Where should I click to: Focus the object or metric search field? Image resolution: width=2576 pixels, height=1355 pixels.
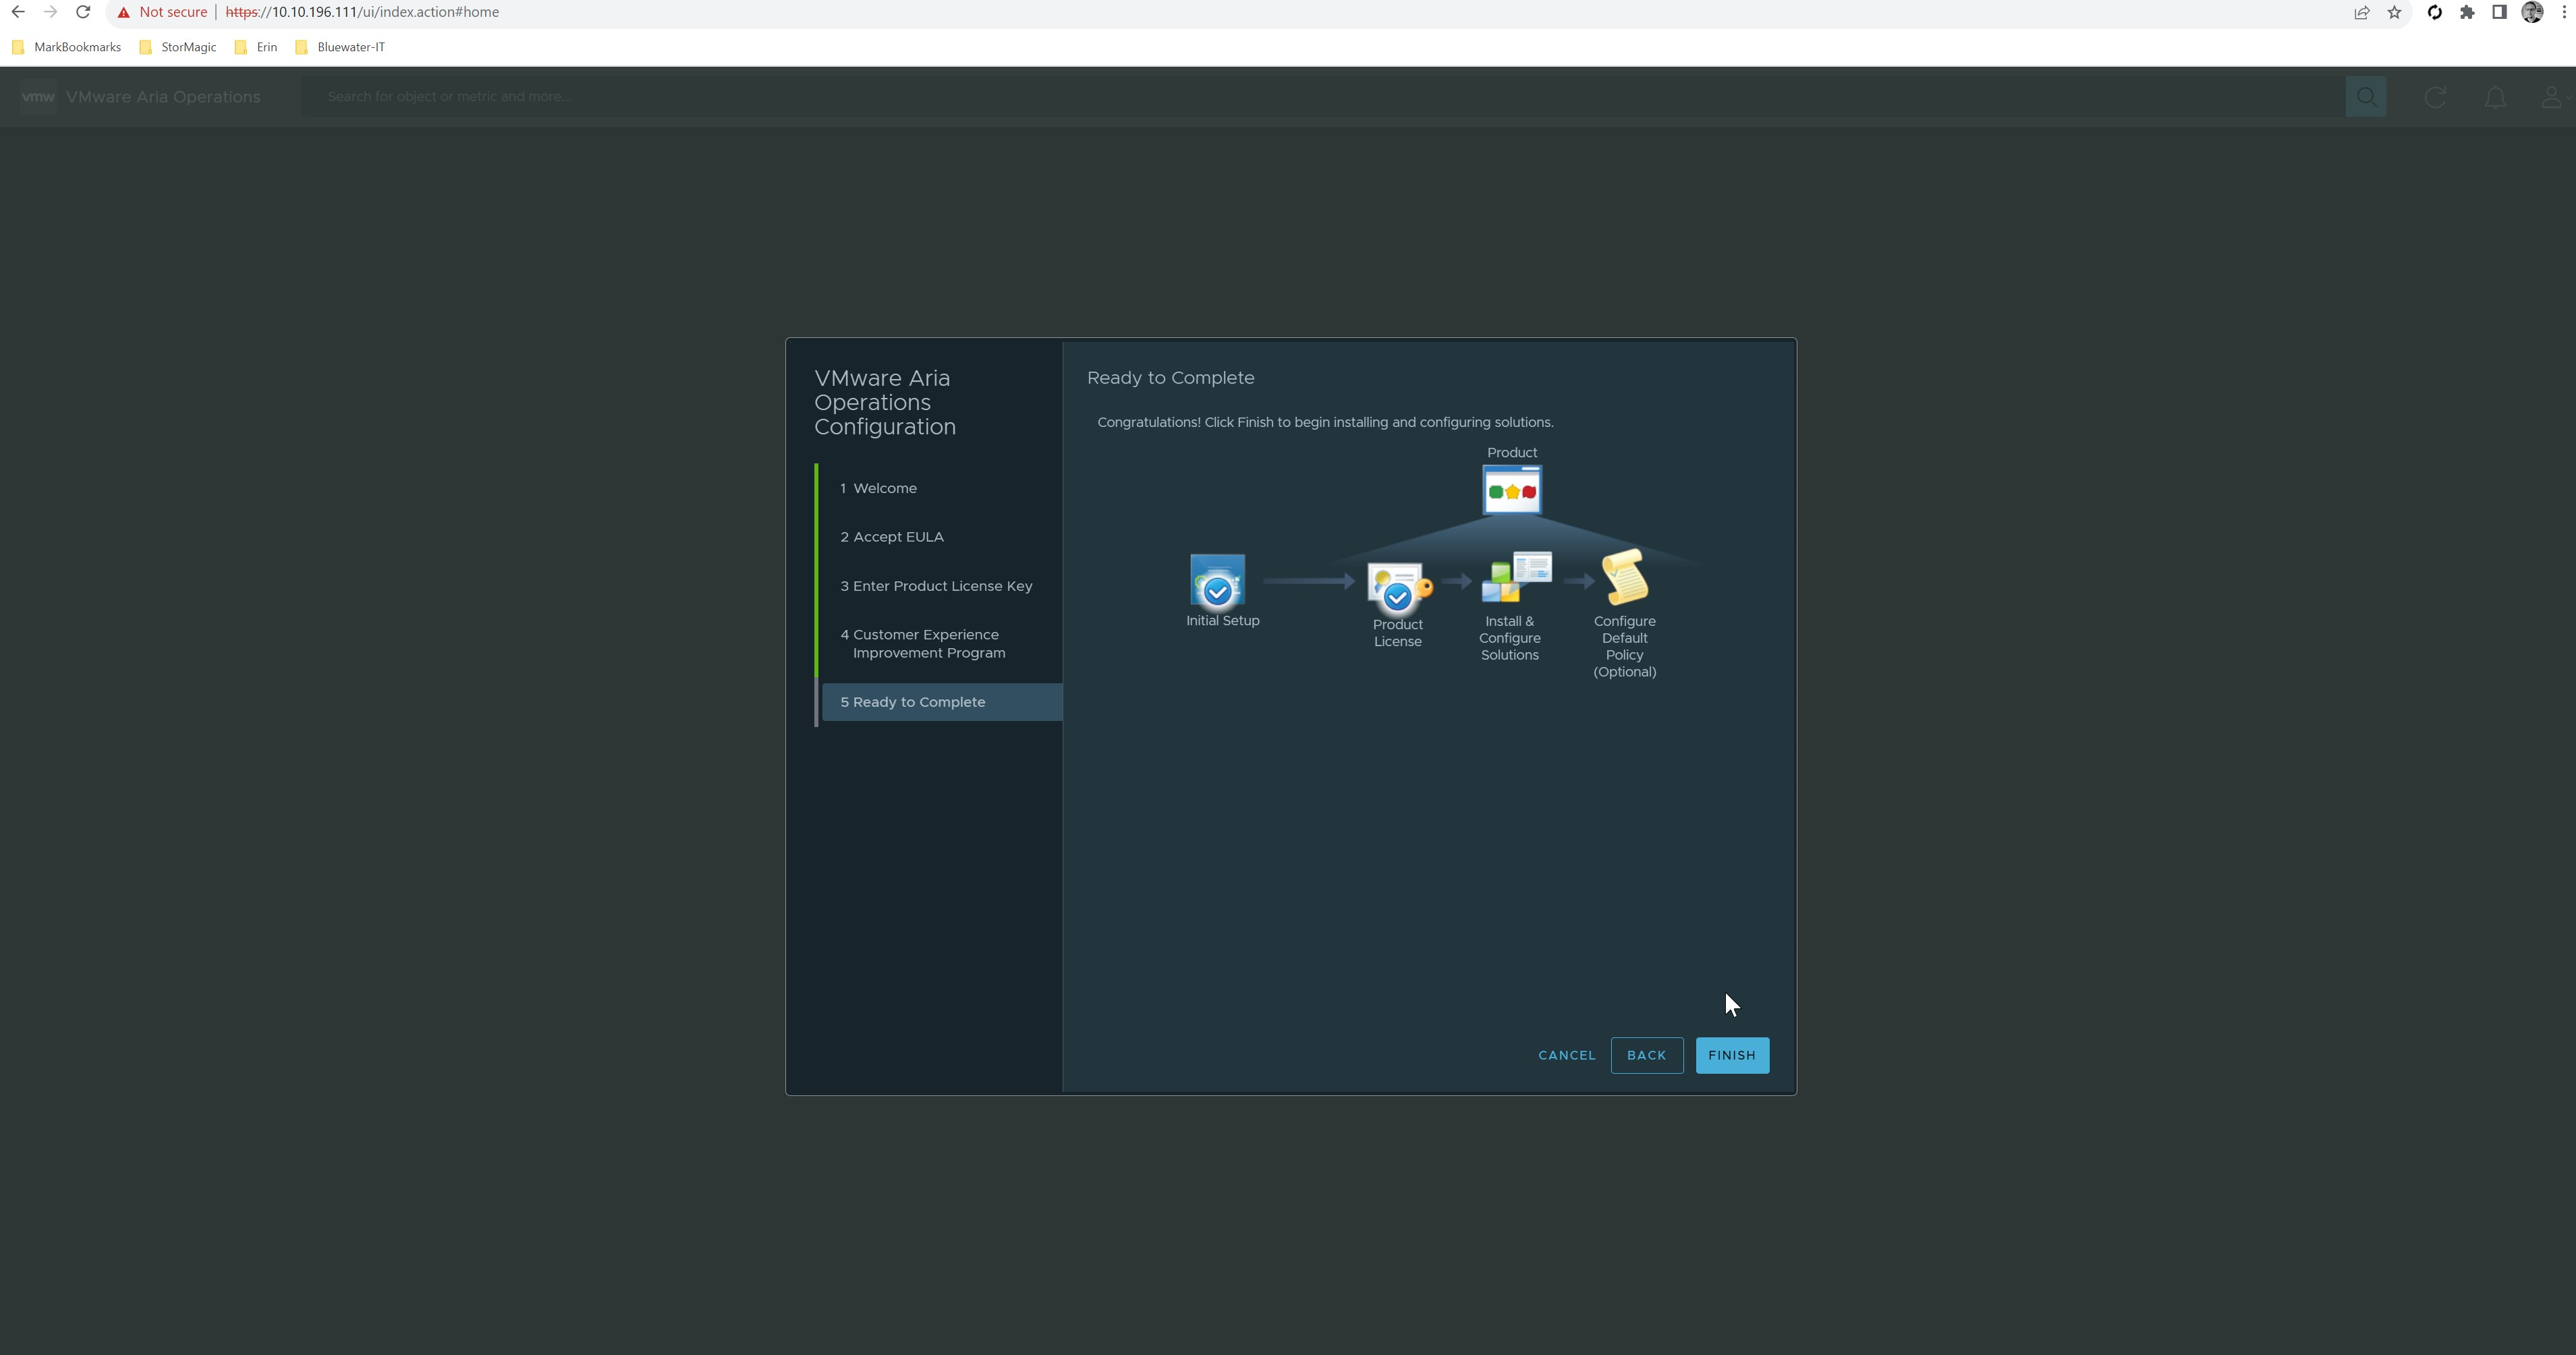pos(1323,97)
